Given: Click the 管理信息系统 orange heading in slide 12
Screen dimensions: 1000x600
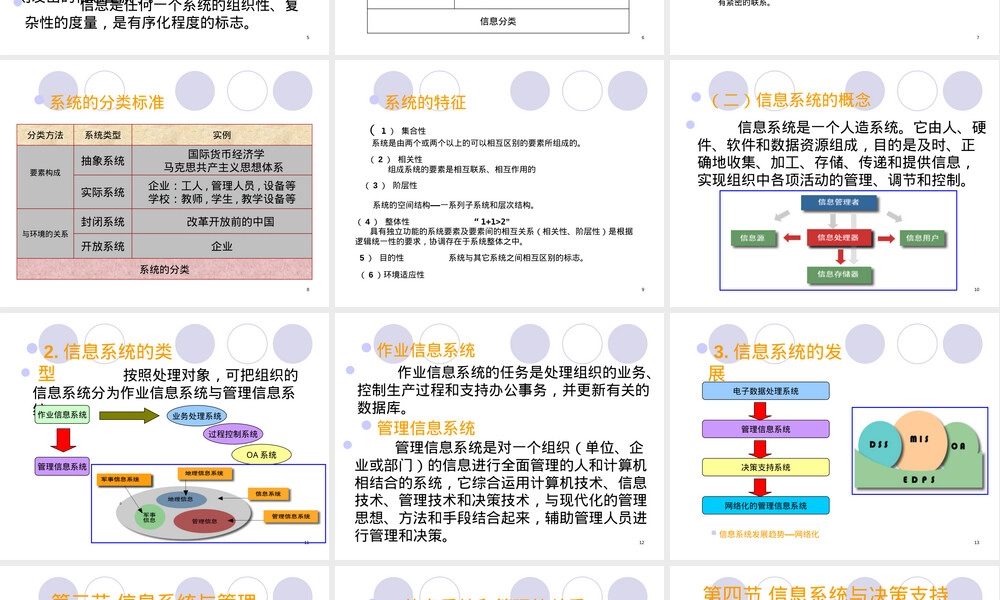Looking at the screenshot, I should point(426,428).
